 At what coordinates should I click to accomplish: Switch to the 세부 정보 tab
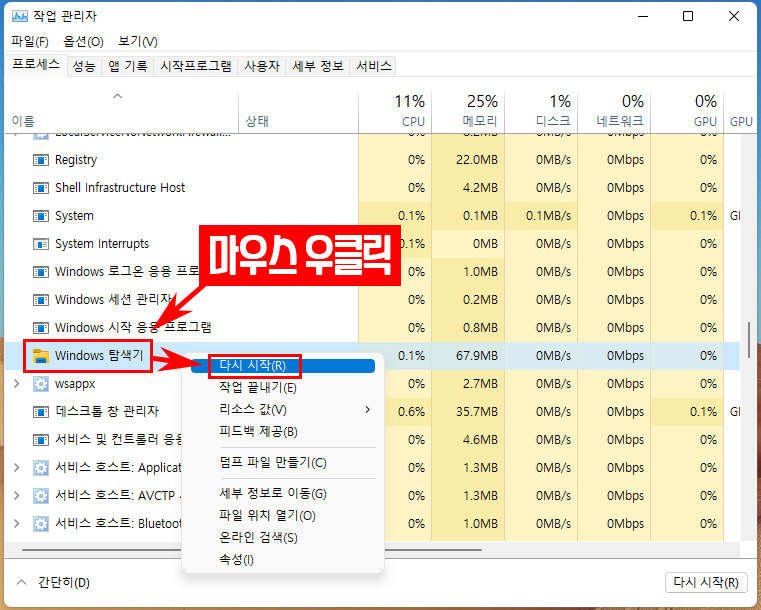coord(318,66)
